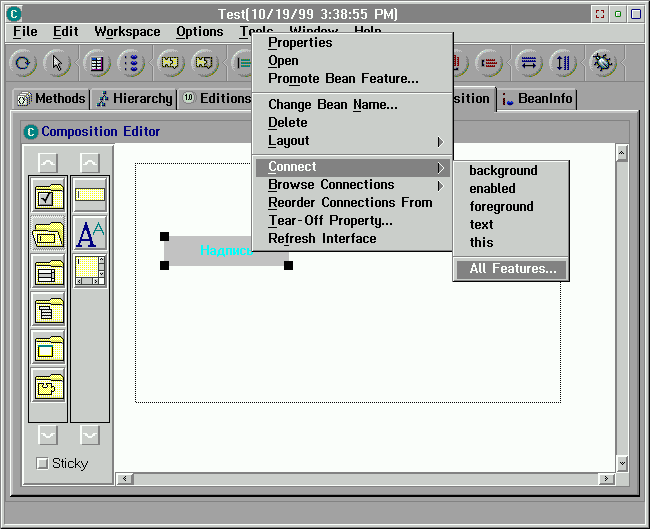Click the vertical scrollbar down arrow

coord(621,463)
